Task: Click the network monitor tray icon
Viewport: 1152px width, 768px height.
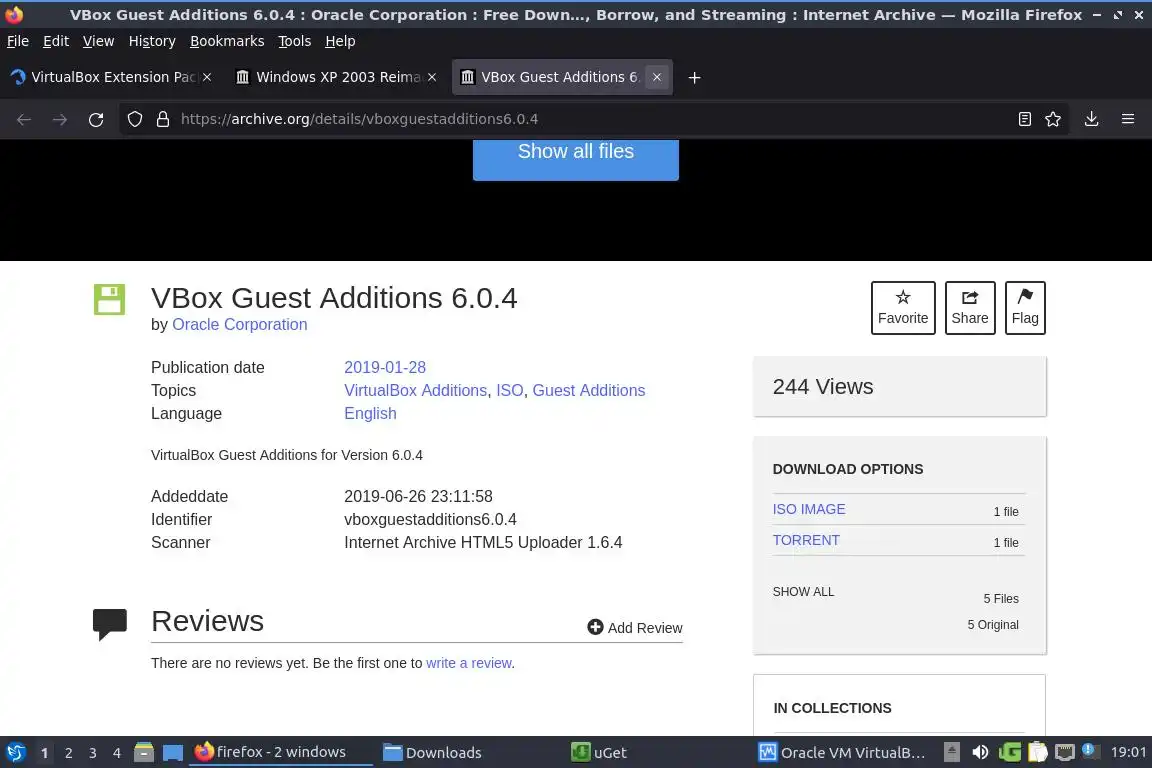Action: click(1065, 752)
